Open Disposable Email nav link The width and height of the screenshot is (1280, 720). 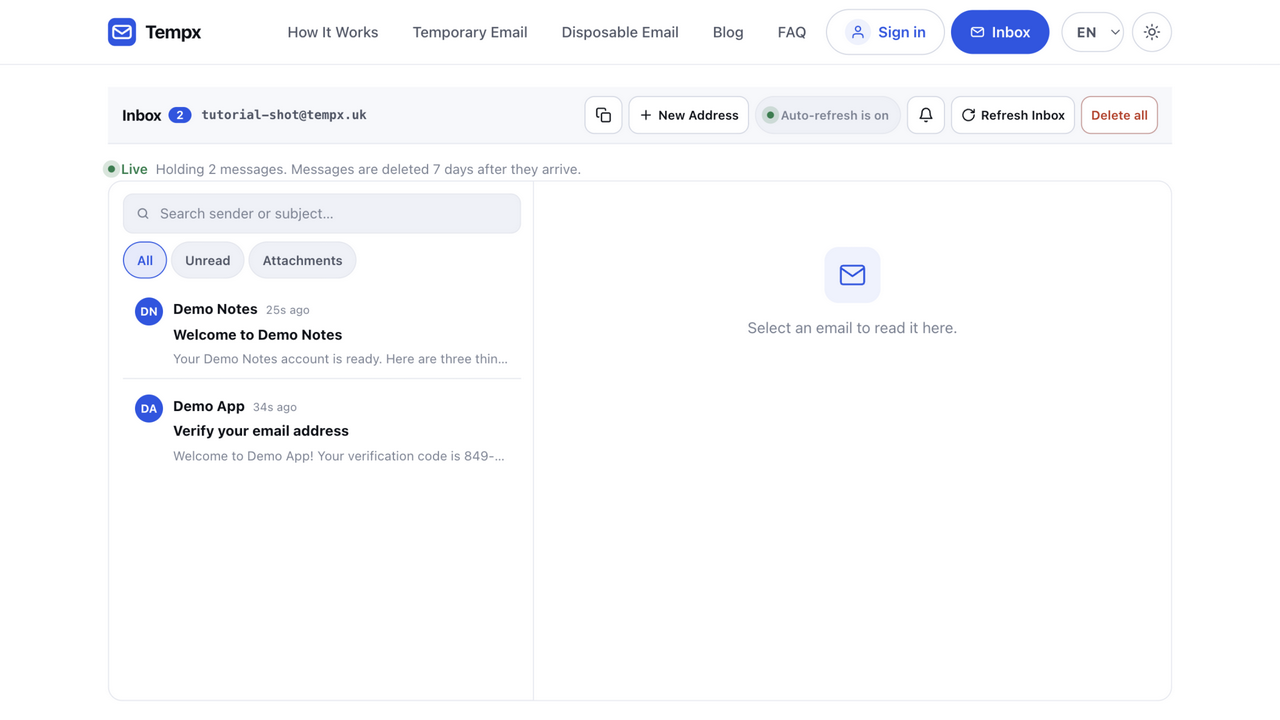[620, 32]
